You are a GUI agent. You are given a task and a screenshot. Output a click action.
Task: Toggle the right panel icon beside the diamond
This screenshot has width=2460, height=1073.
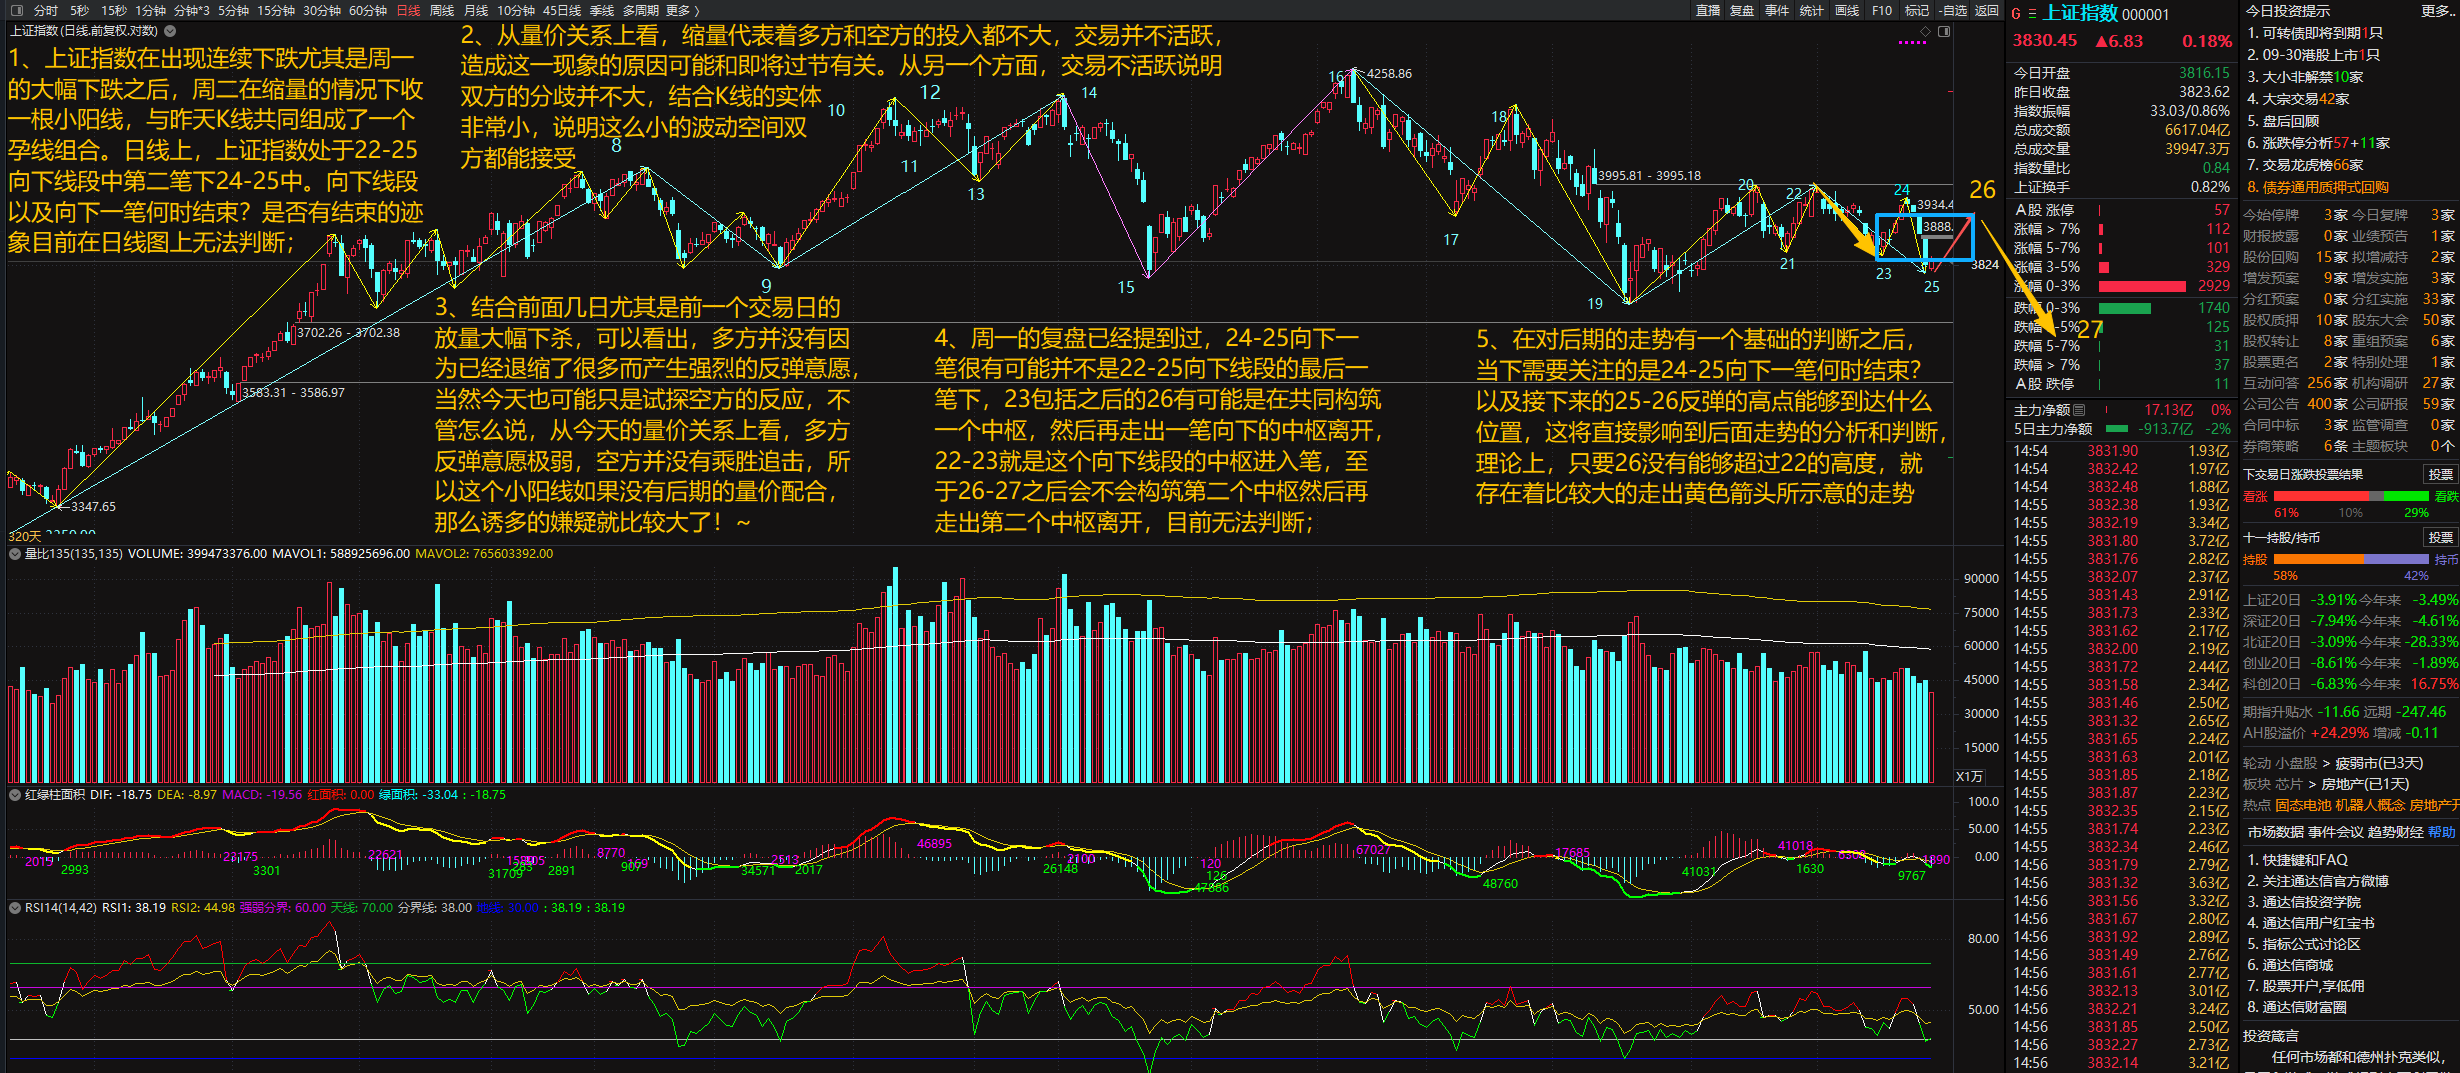click(x=1944, y=31)
